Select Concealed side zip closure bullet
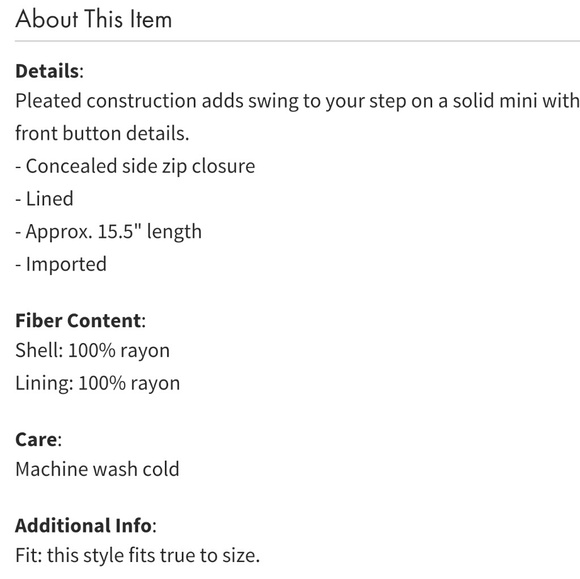 tap(135, 166)
